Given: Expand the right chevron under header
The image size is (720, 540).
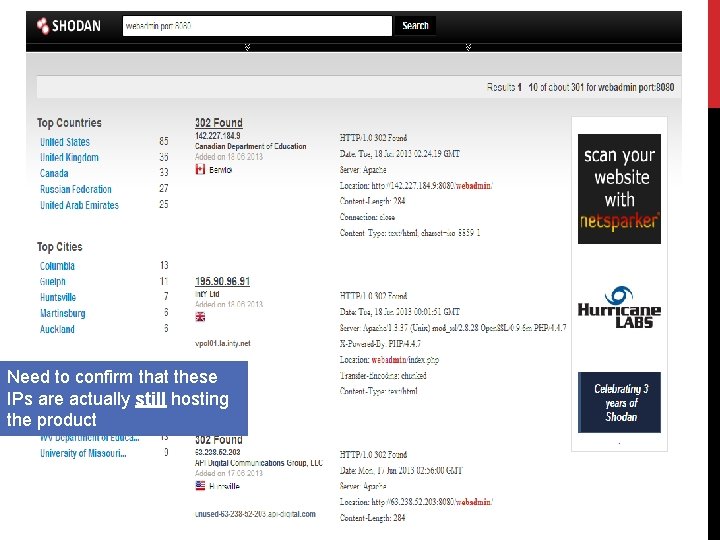Looking at the screenshot, I should 468,47.
